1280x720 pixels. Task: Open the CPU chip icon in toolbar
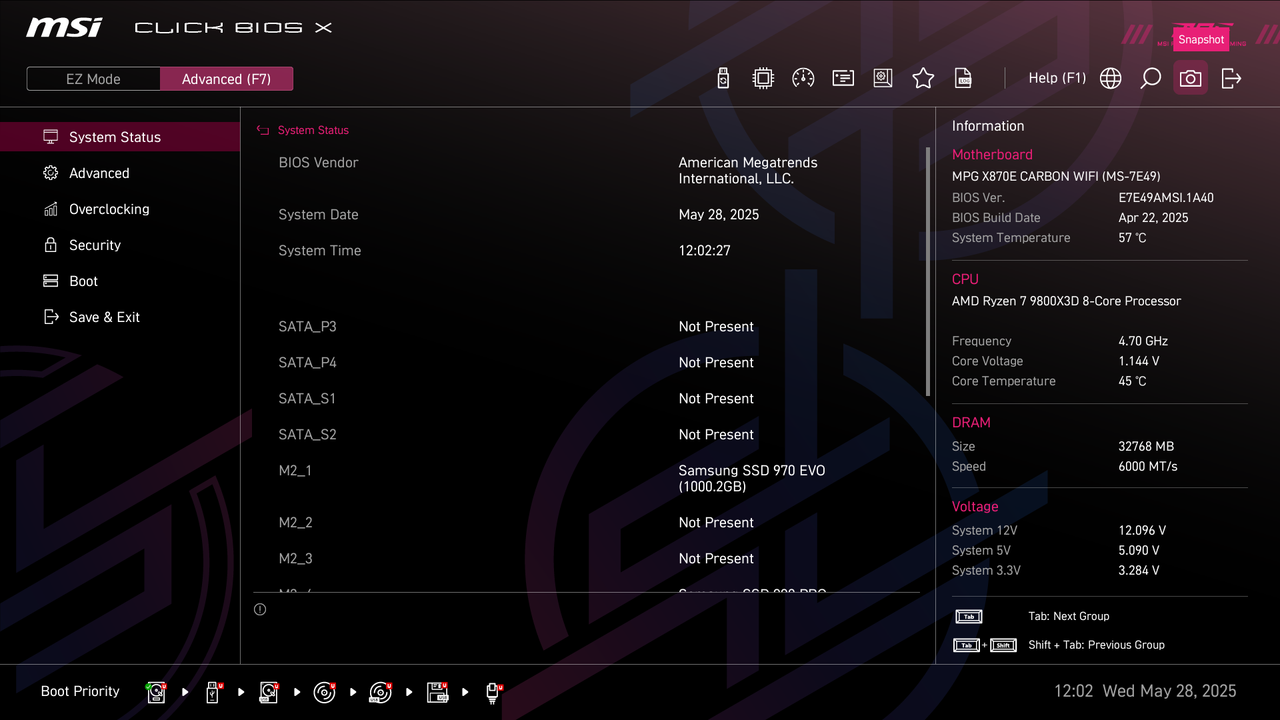(x=763, y=78)
